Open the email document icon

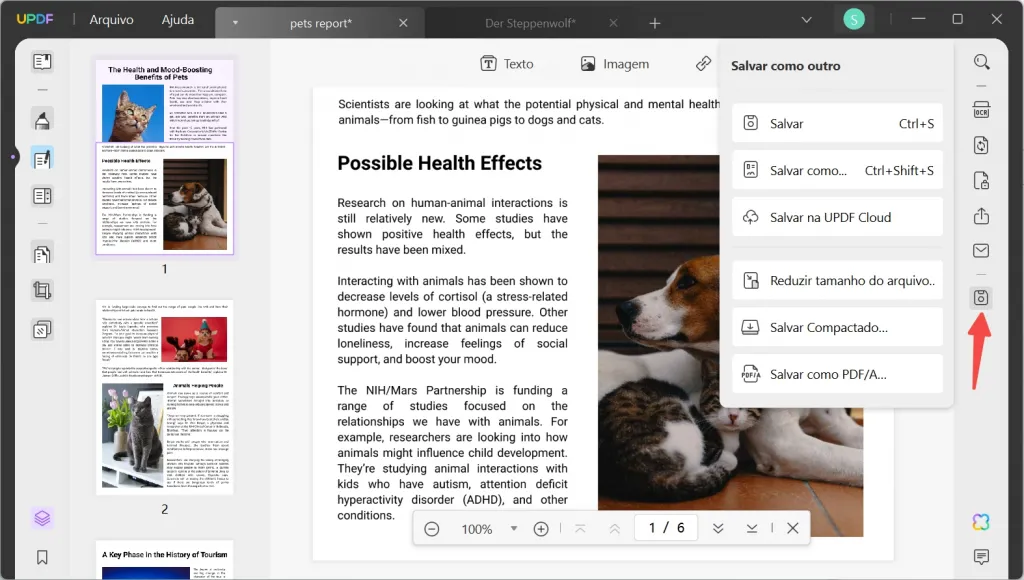[980, 250]
